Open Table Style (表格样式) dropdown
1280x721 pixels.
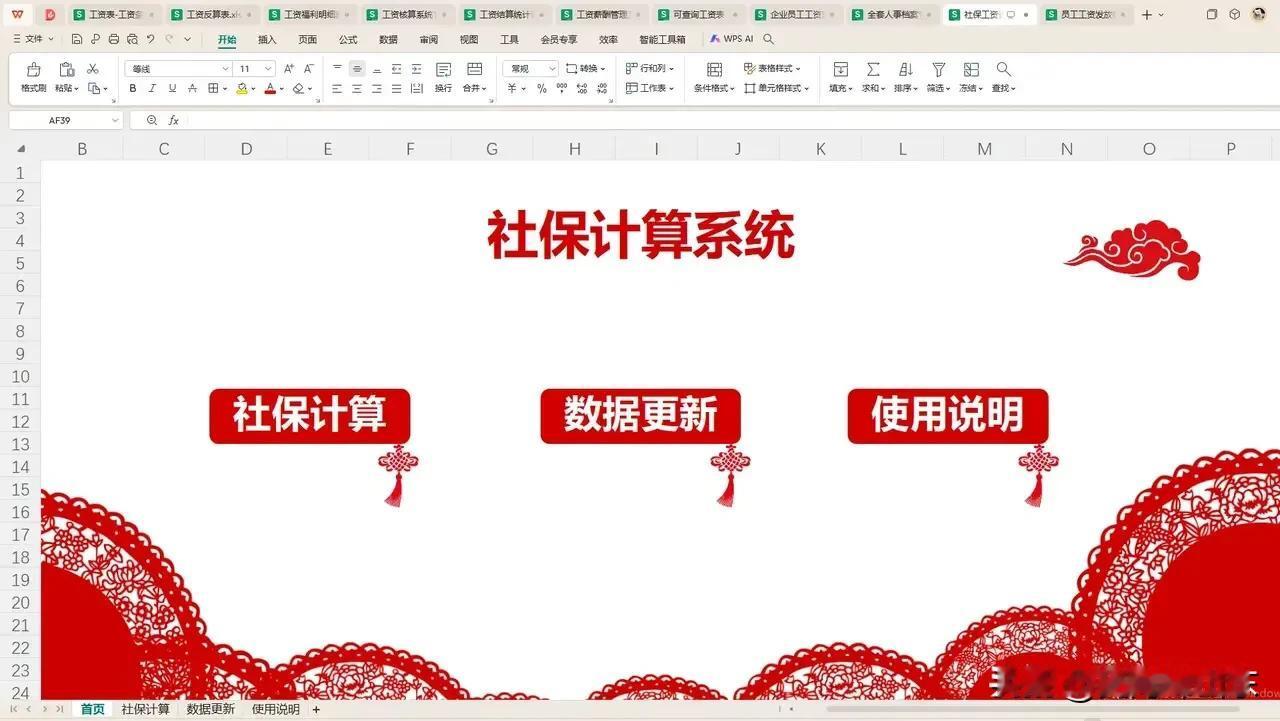coord(772,69)
